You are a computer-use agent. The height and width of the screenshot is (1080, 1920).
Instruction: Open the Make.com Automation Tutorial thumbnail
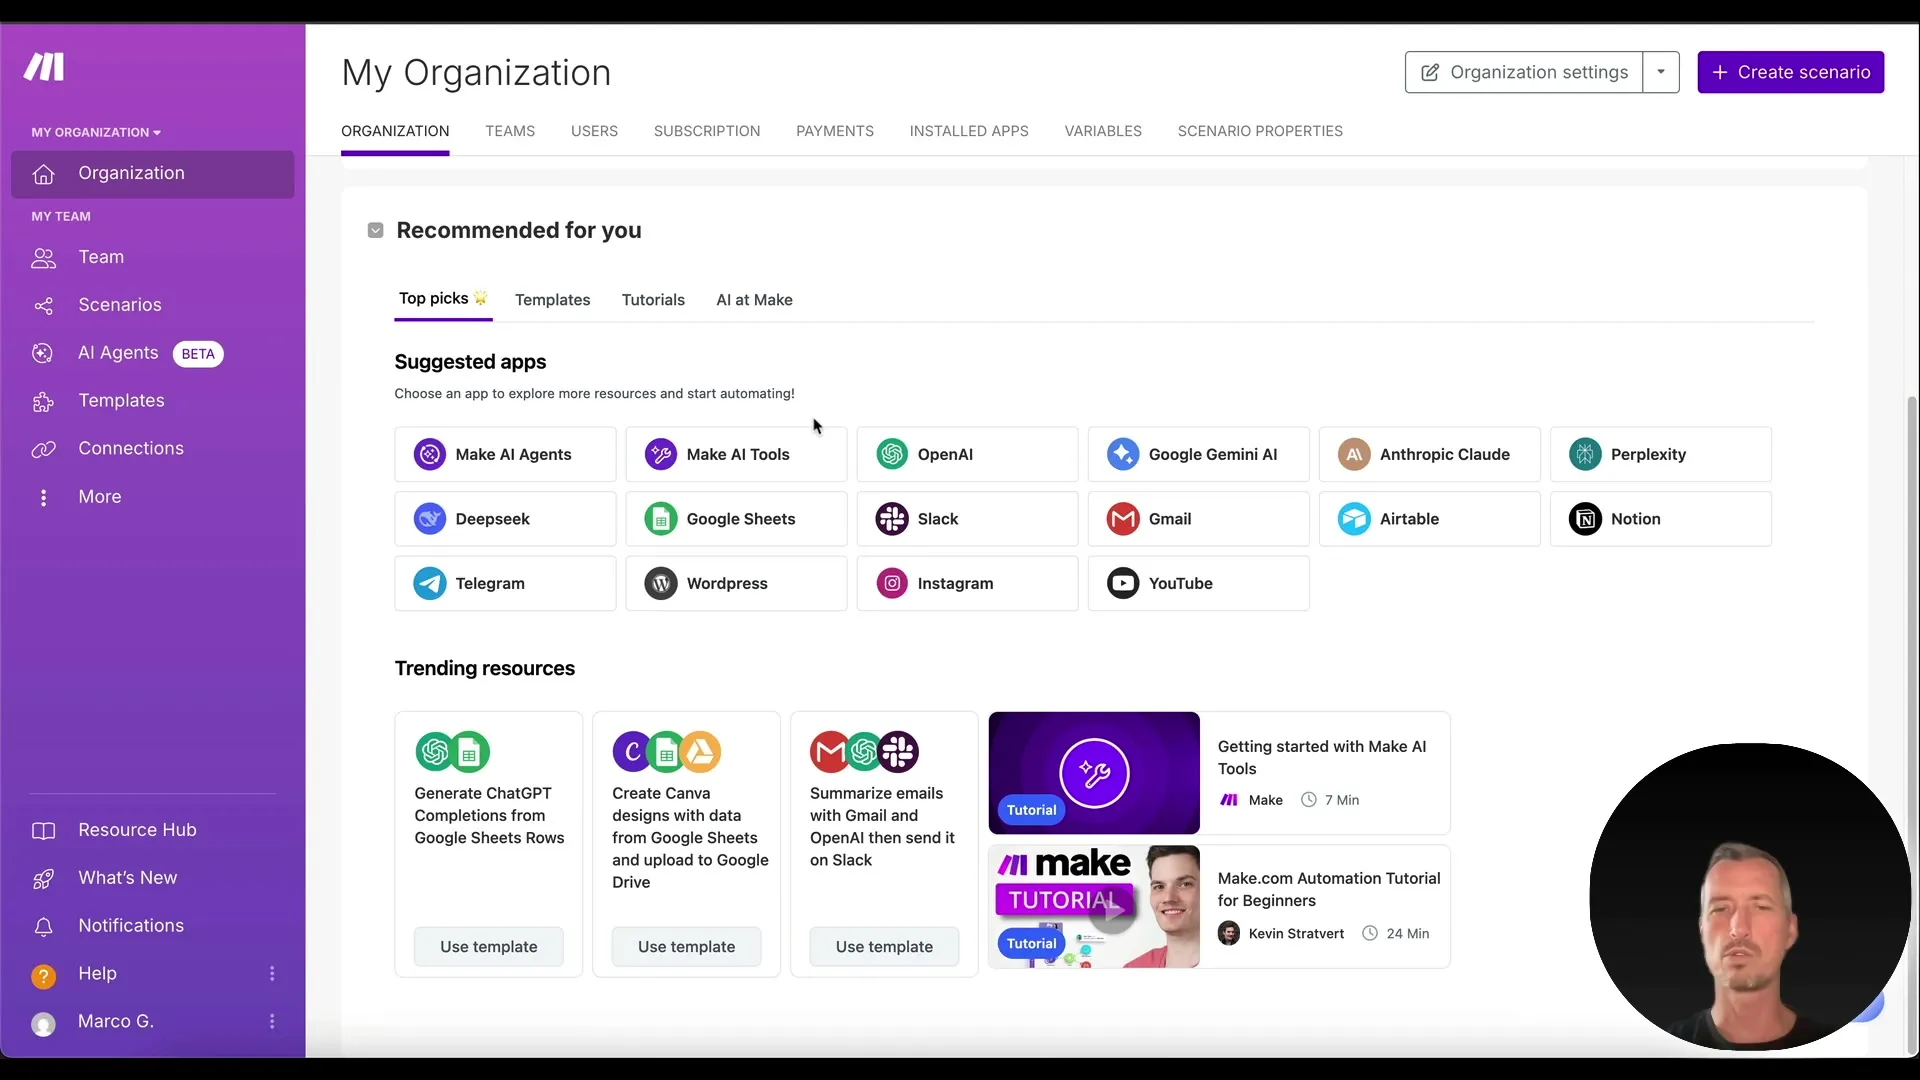1094,907
